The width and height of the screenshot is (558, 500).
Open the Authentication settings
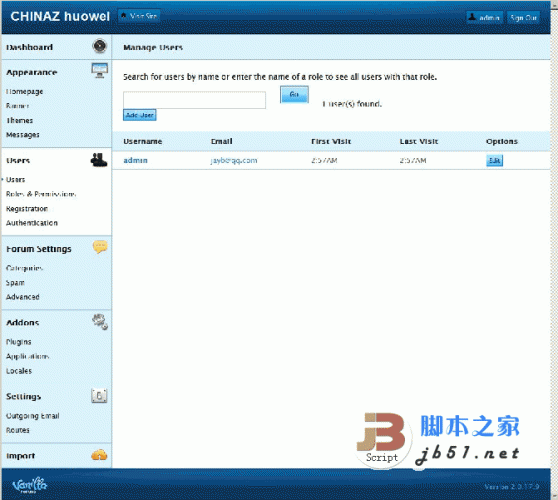click(x=32, y=223)
